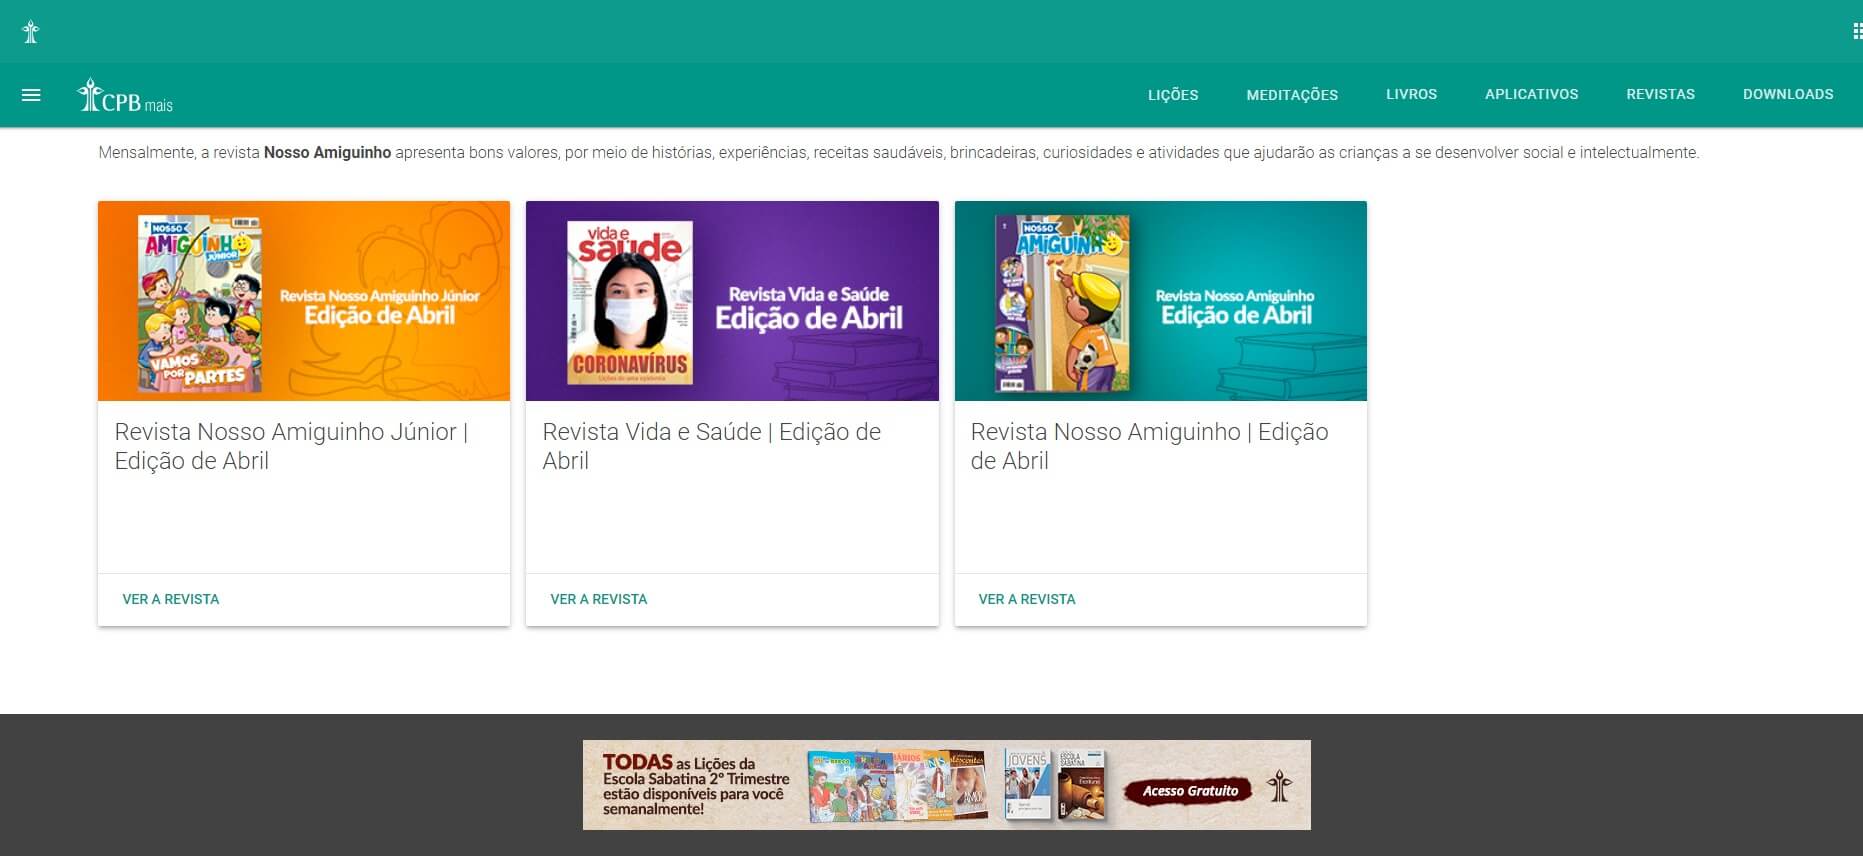Click the emblem on the Escola Sabatina banner

[1279, 787]
